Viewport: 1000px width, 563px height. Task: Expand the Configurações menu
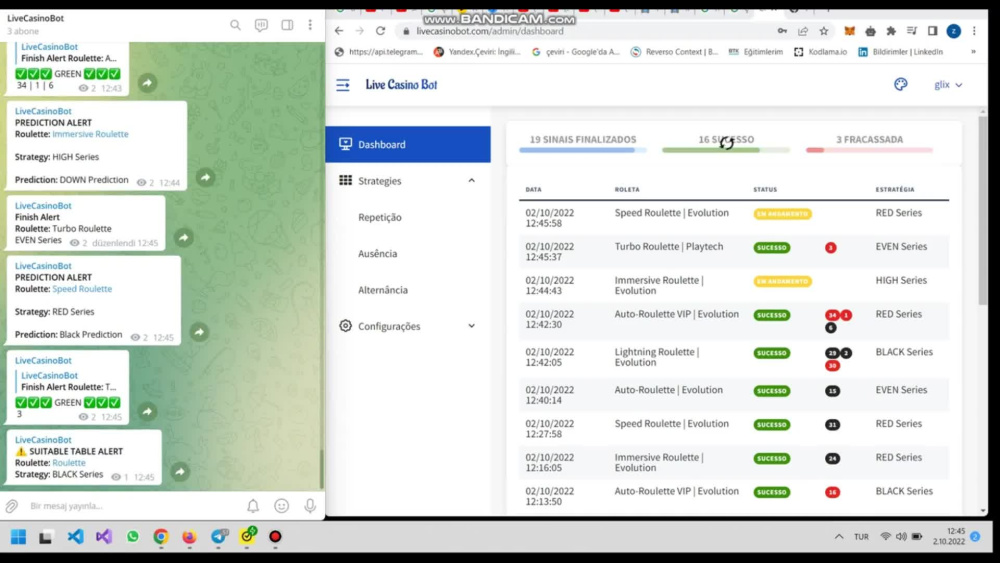(408, 326)
